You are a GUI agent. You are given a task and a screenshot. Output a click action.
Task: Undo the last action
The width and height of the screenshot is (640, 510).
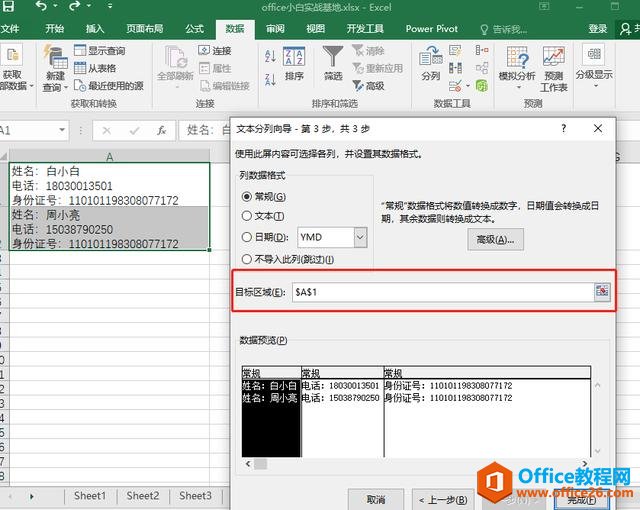pyautogui.click(x=41, y=6)
